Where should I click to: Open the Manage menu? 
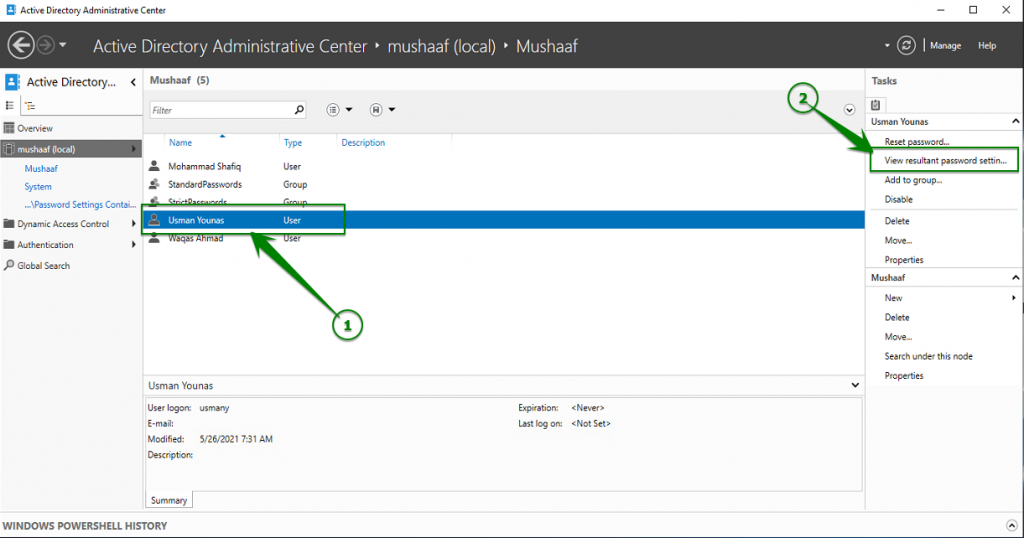pyautogui.click(x=945, y=46)
